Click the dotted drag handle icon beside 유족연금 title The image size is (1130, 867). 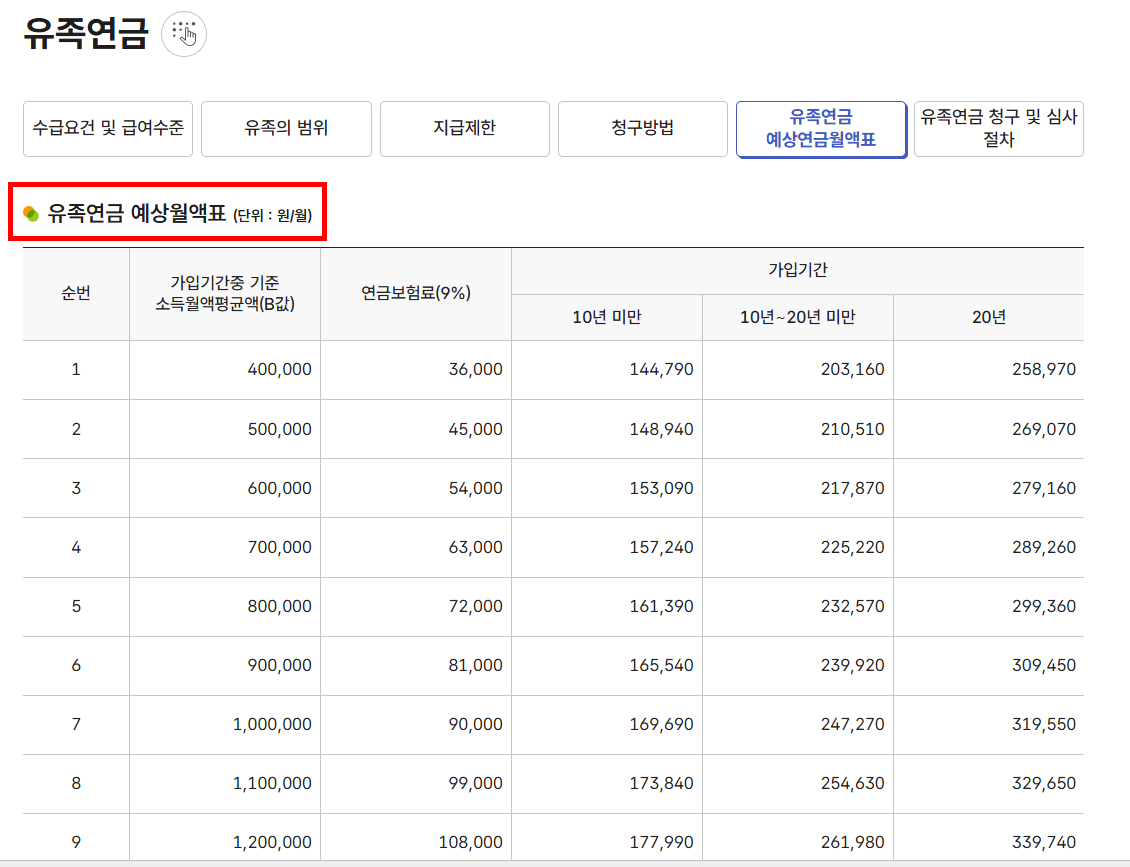coord(183,34)
